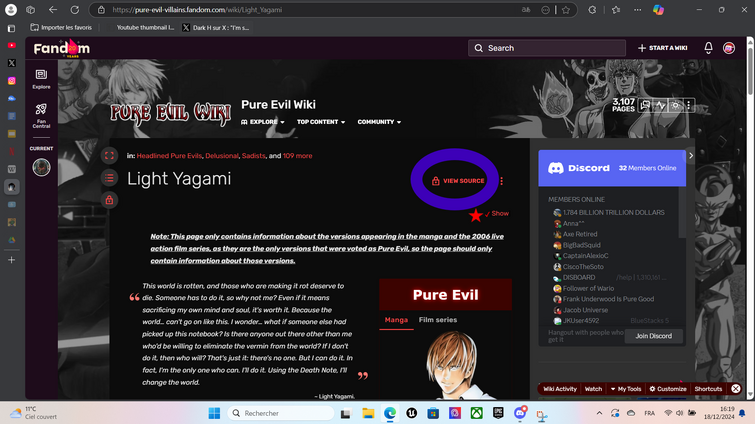755x424 pixels.
Task: Click taskbar Rechercher search box
Action: click(x=281, y=413)
